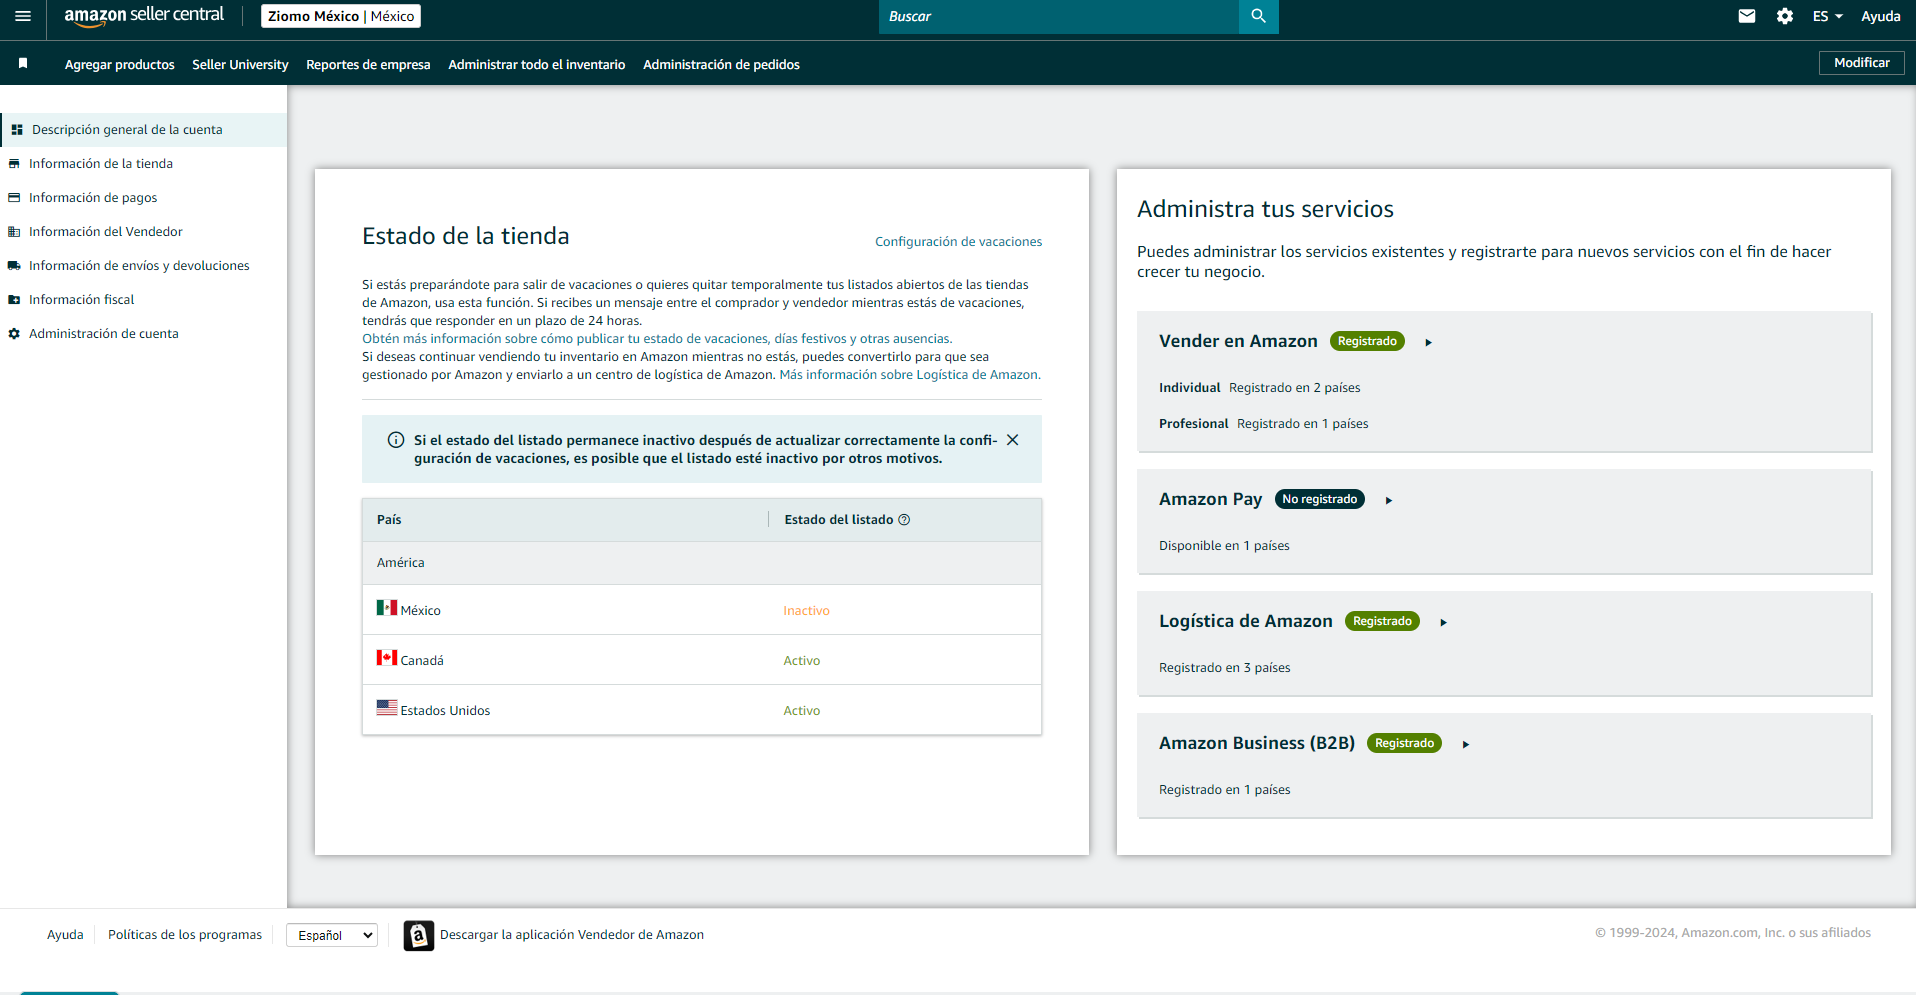Click the México flag icon
The width and height of the screenshot is (1916, 995).
(387, 608)
